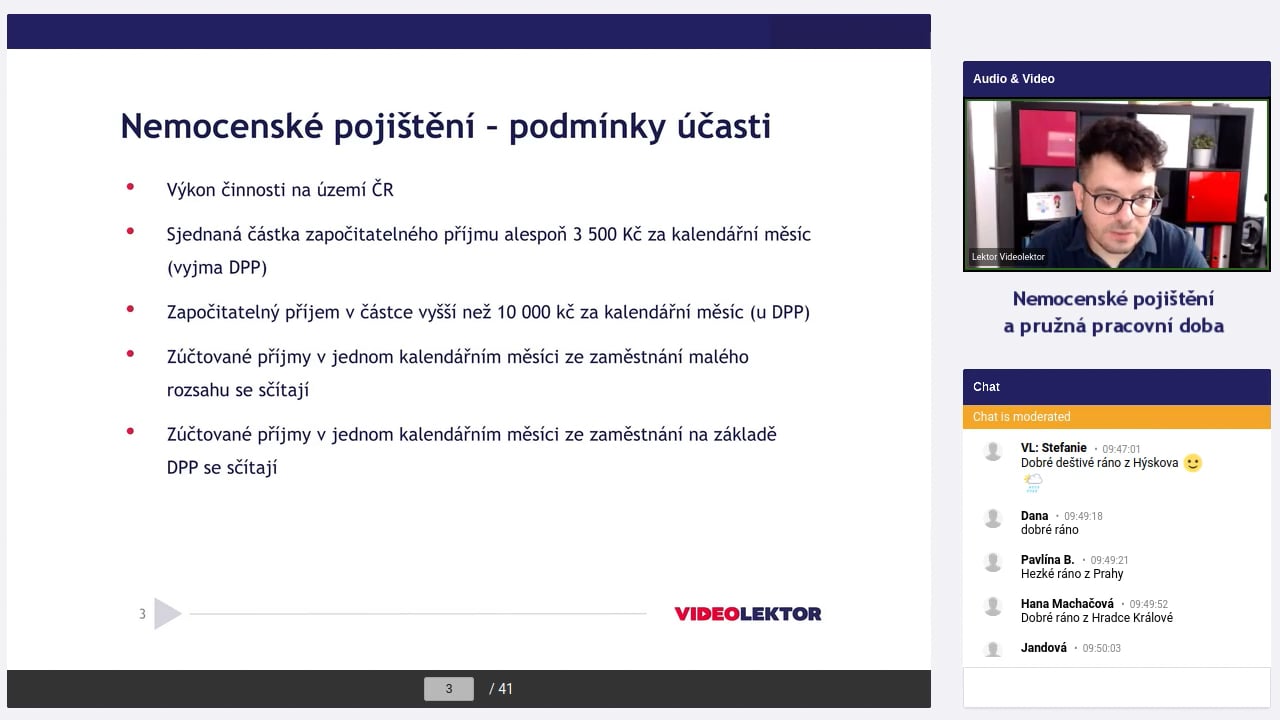Viewport: 1280px width, 720px height.
Task: Click the name 'Hana Machačová' in chat
Action: coord(1067,604)
